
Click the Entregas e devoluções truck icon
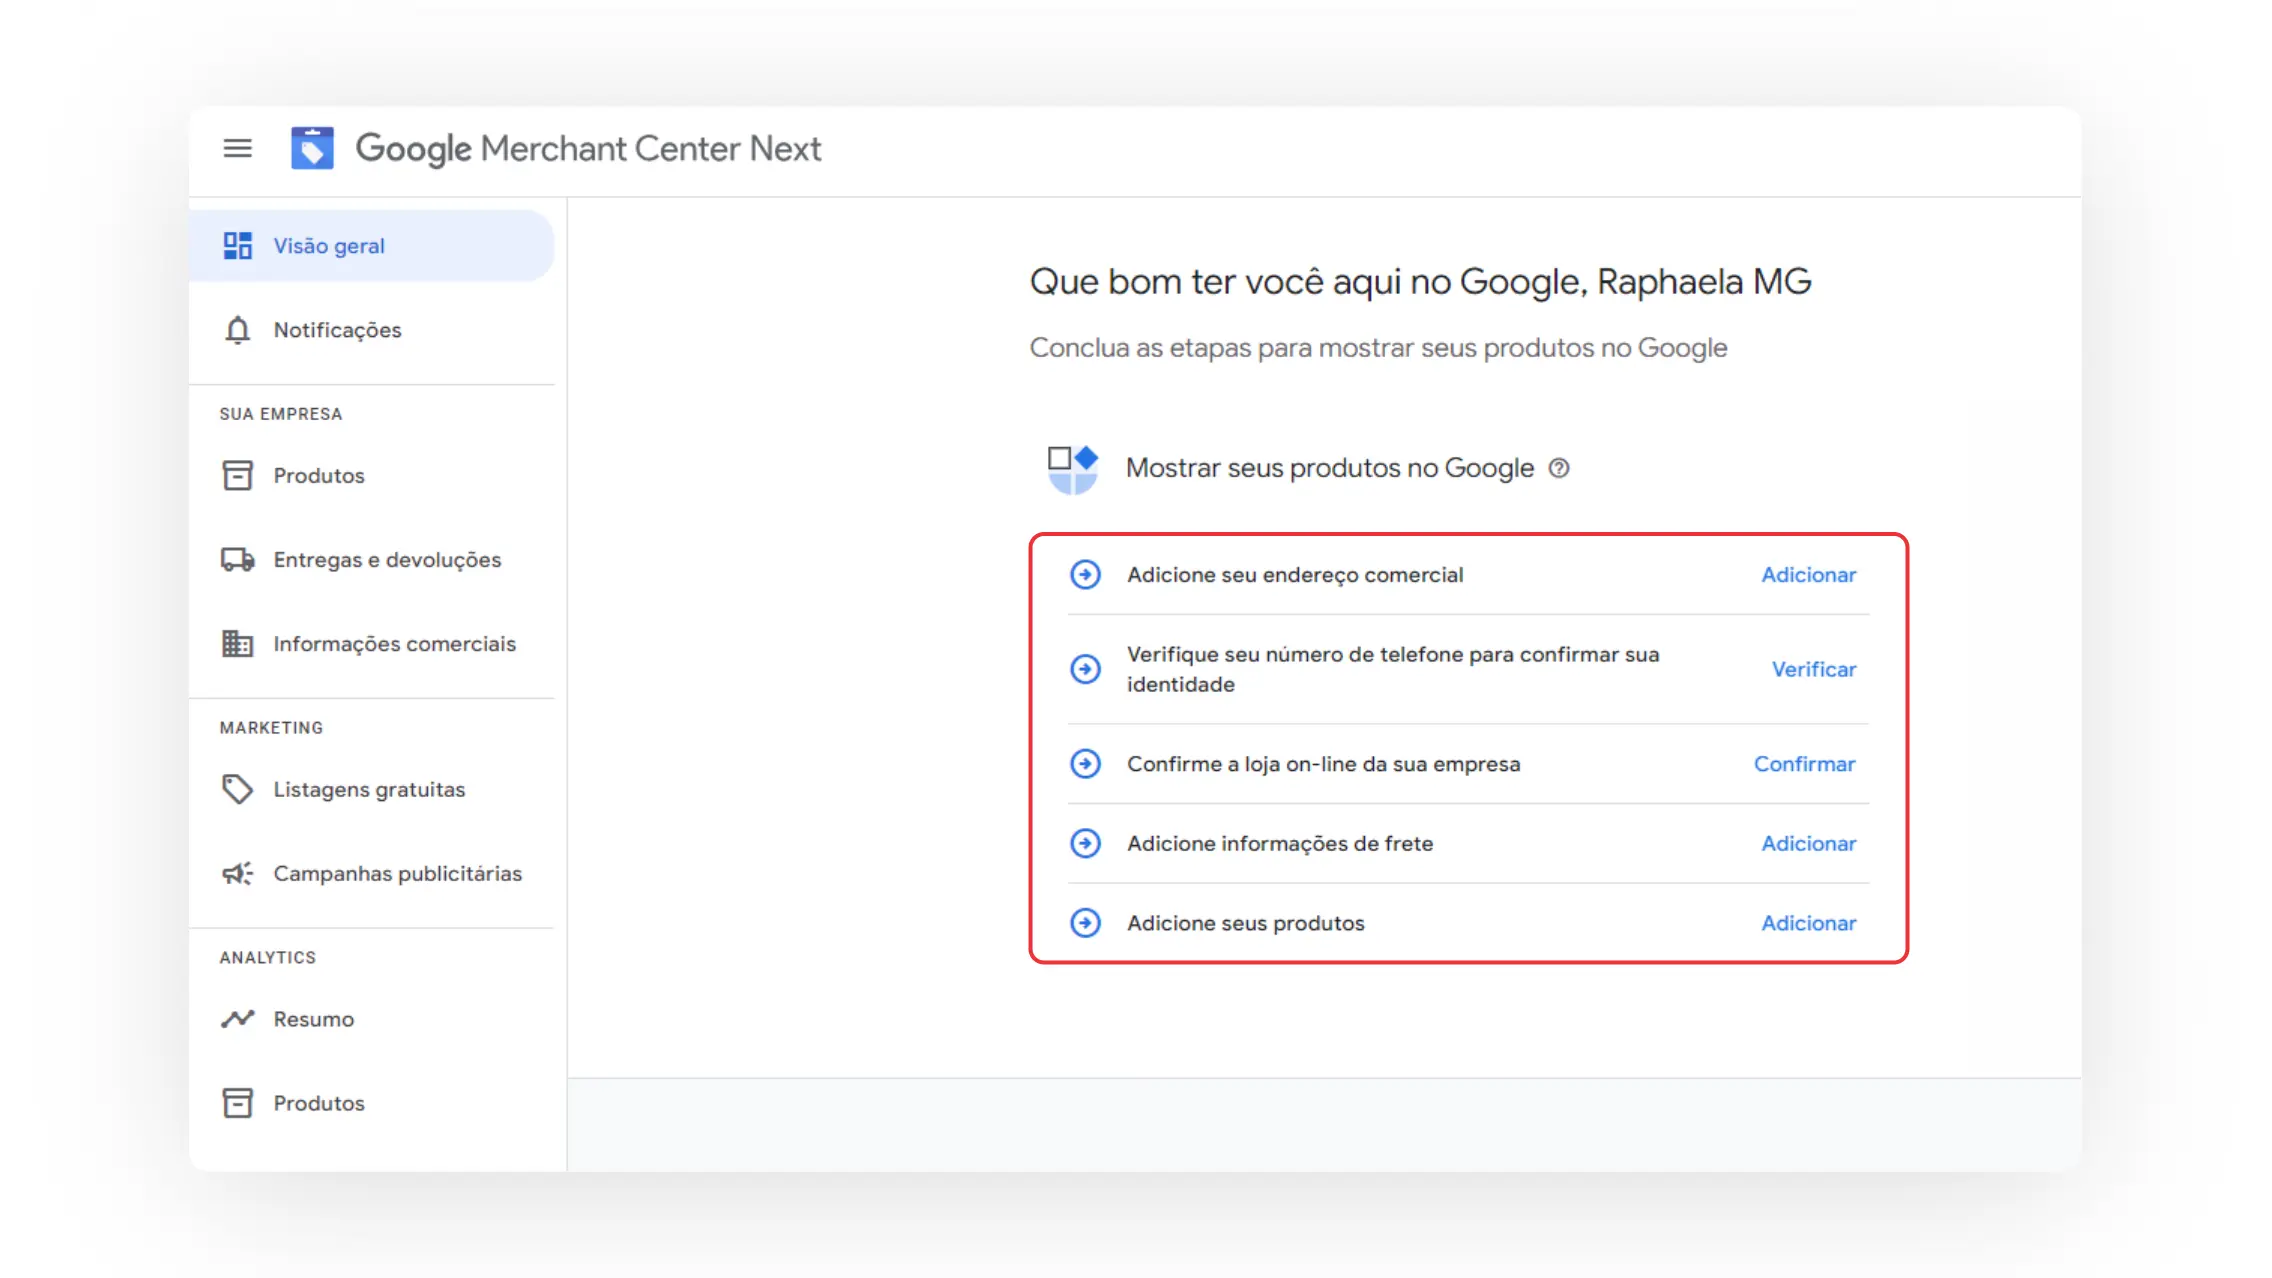pyautogui.click(x=237, y=560)
